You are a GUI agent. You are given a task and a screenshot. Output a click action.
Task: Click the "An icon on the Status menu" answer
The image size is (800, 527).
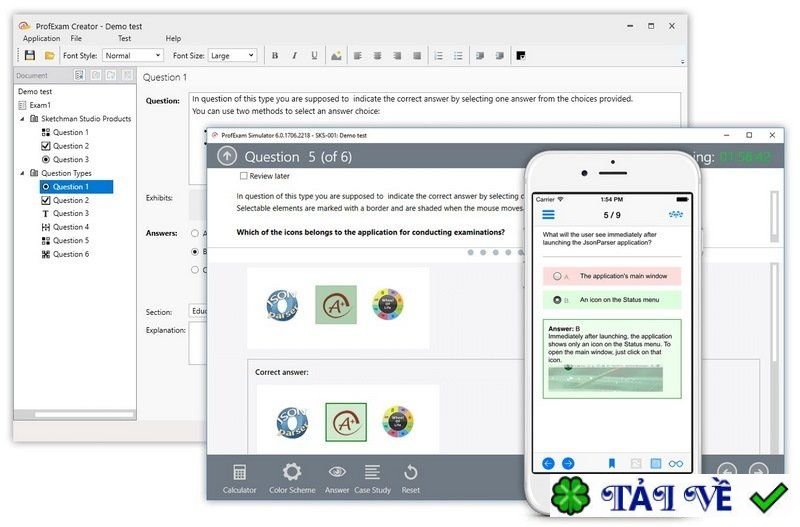click(612, 300)
